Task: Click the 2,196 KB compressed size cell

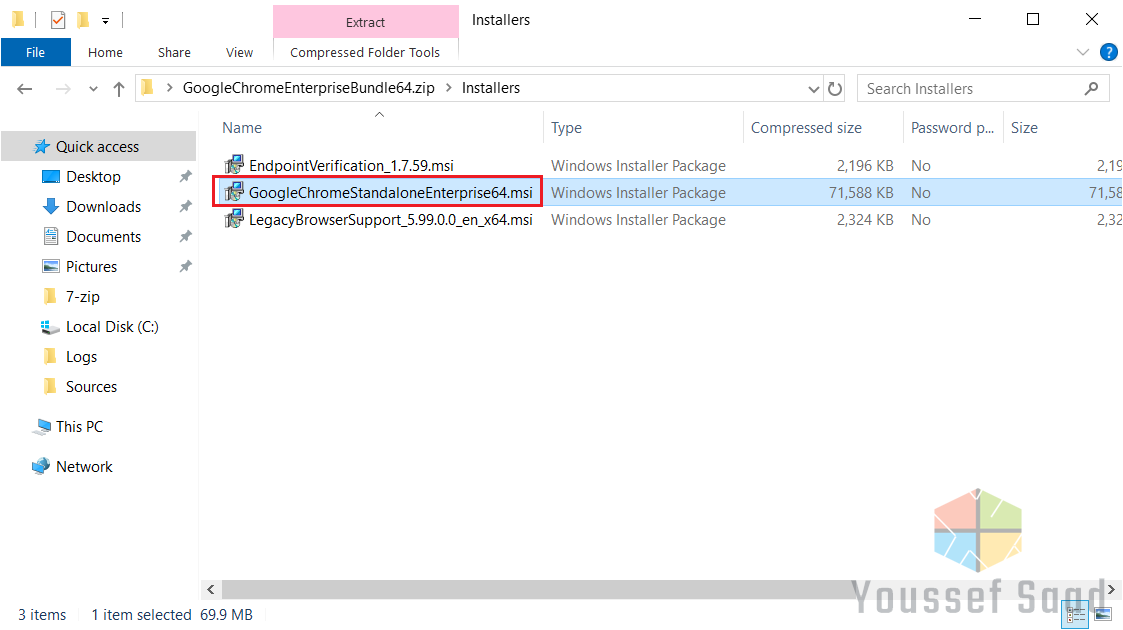Action: coord(864,165)
